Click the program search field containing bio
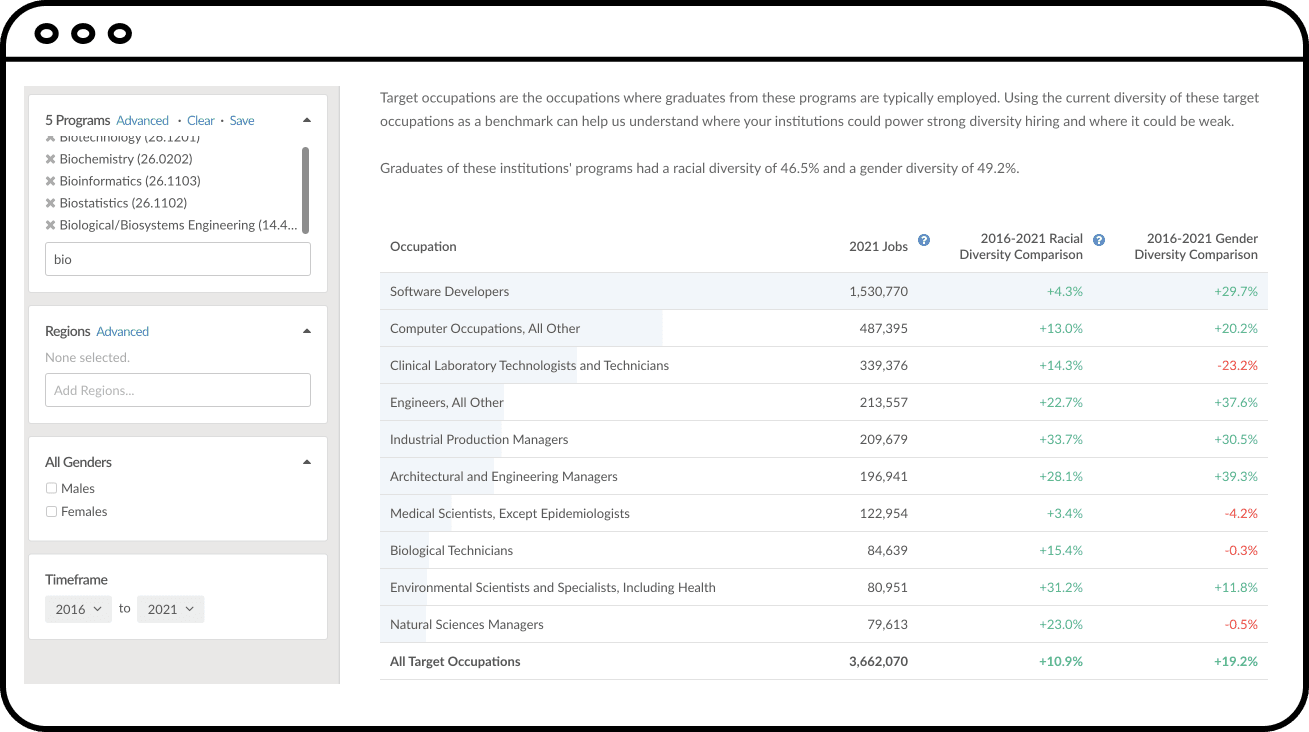1309x732 pixels. pos(178,259)
